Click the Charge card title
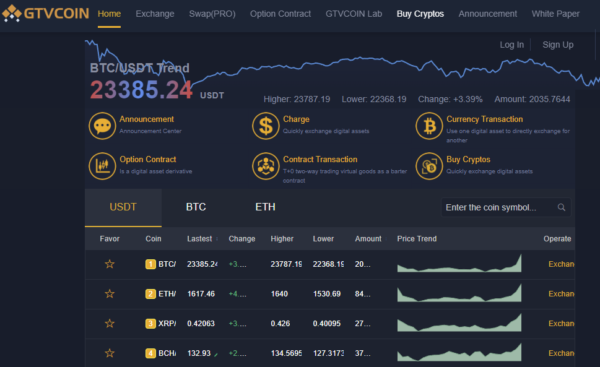The height and width of the screenshot is (367, 600). pyautogui.click(x=296, y=119)
